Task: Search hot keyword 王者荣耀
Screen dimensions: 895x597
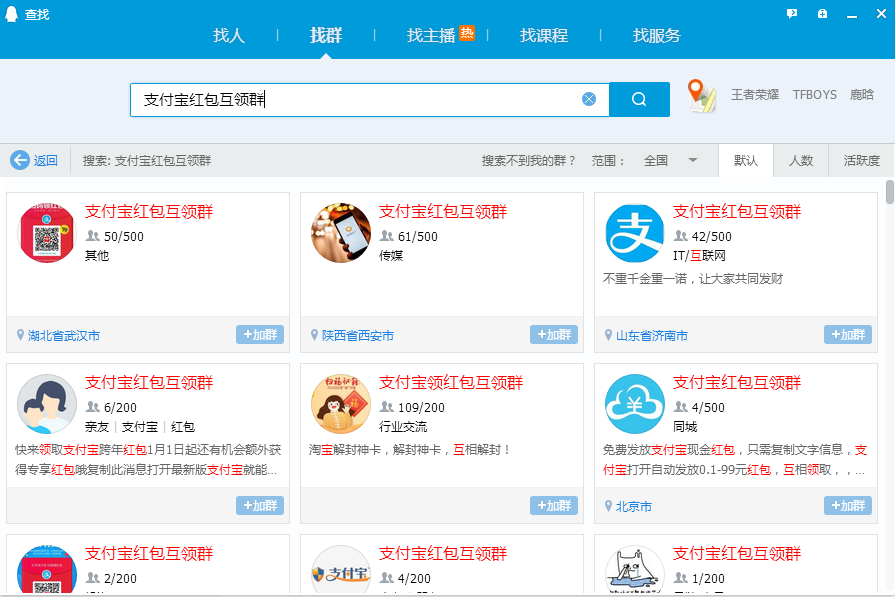Action: point(755,95)
